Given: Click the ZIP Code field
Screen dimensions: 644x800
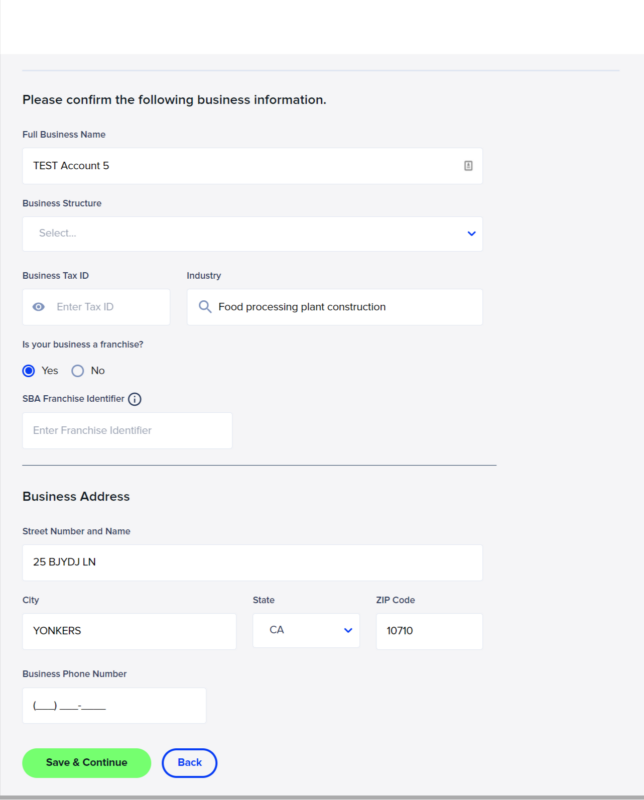Looking at the screenshot, I should click(x=429, y=631).
